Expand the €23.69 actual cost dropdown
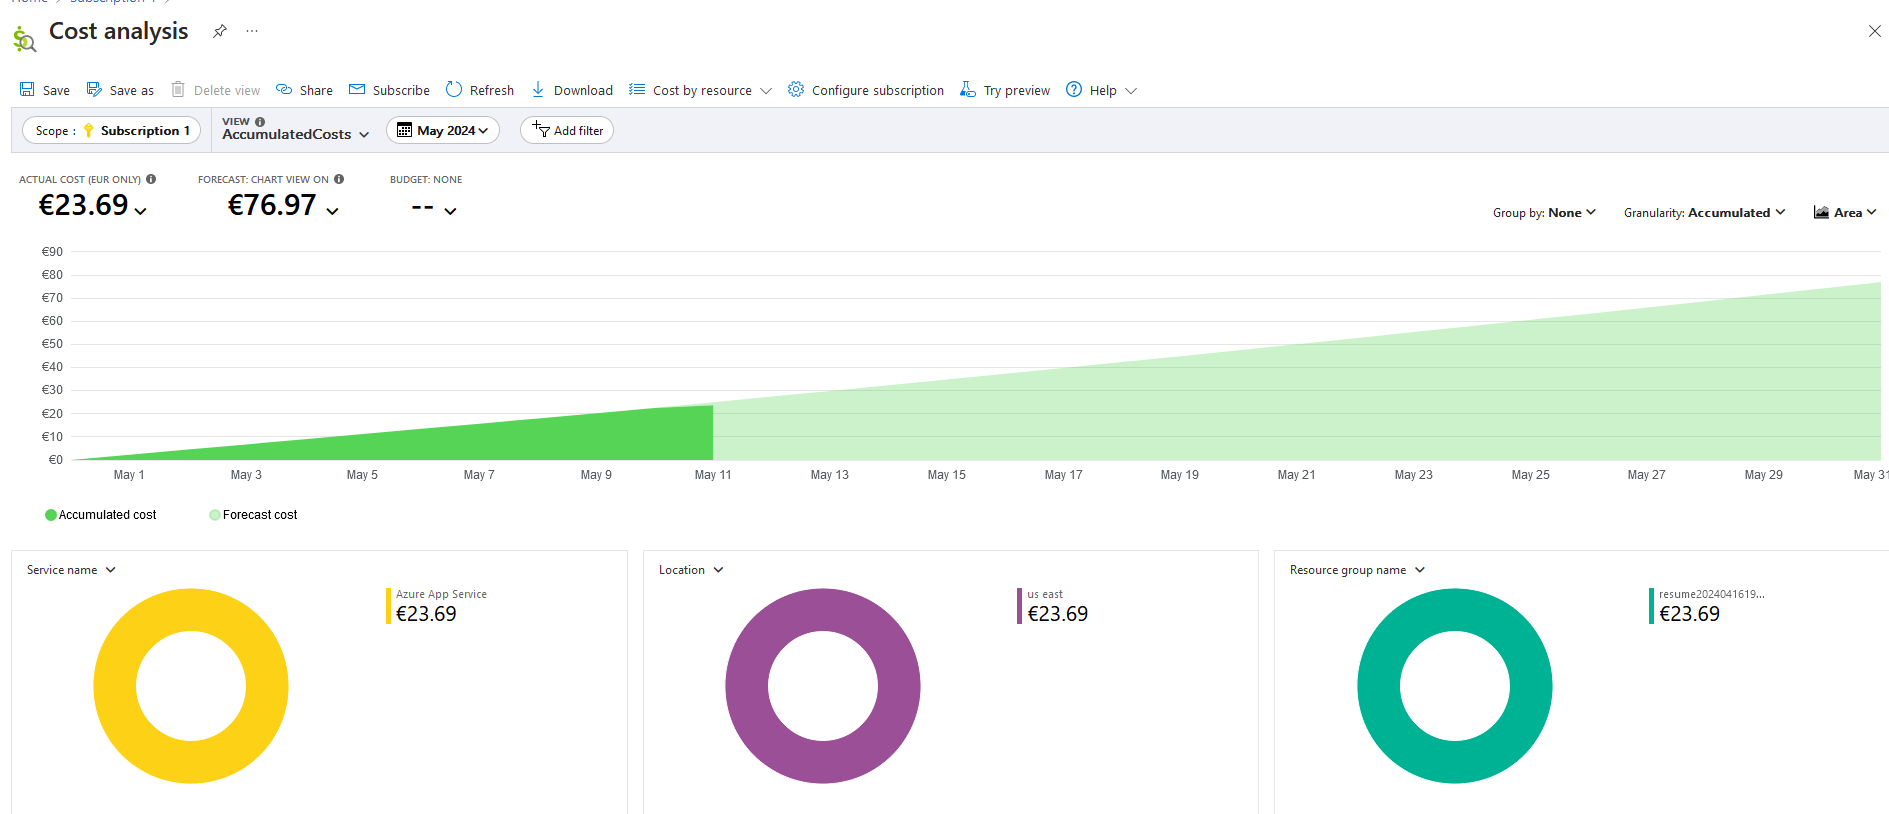The height and width of the screenshot is (814, 1889). (x=141, y=211)
